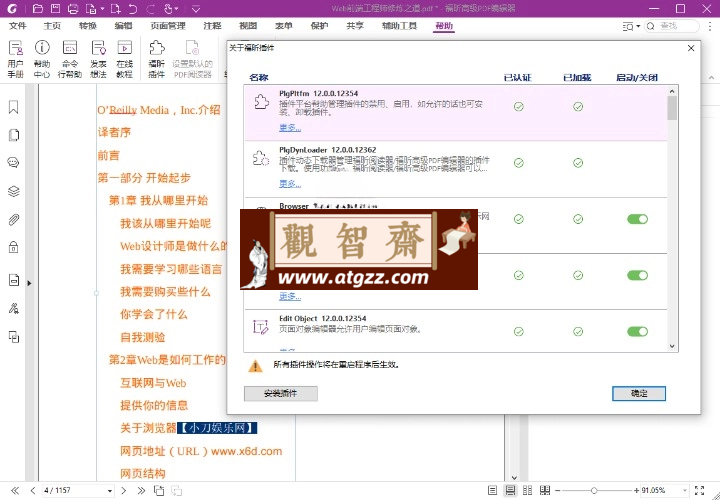Click the zoom in plus button
This screenshot has width=720, height=500.
click(636, 490)
